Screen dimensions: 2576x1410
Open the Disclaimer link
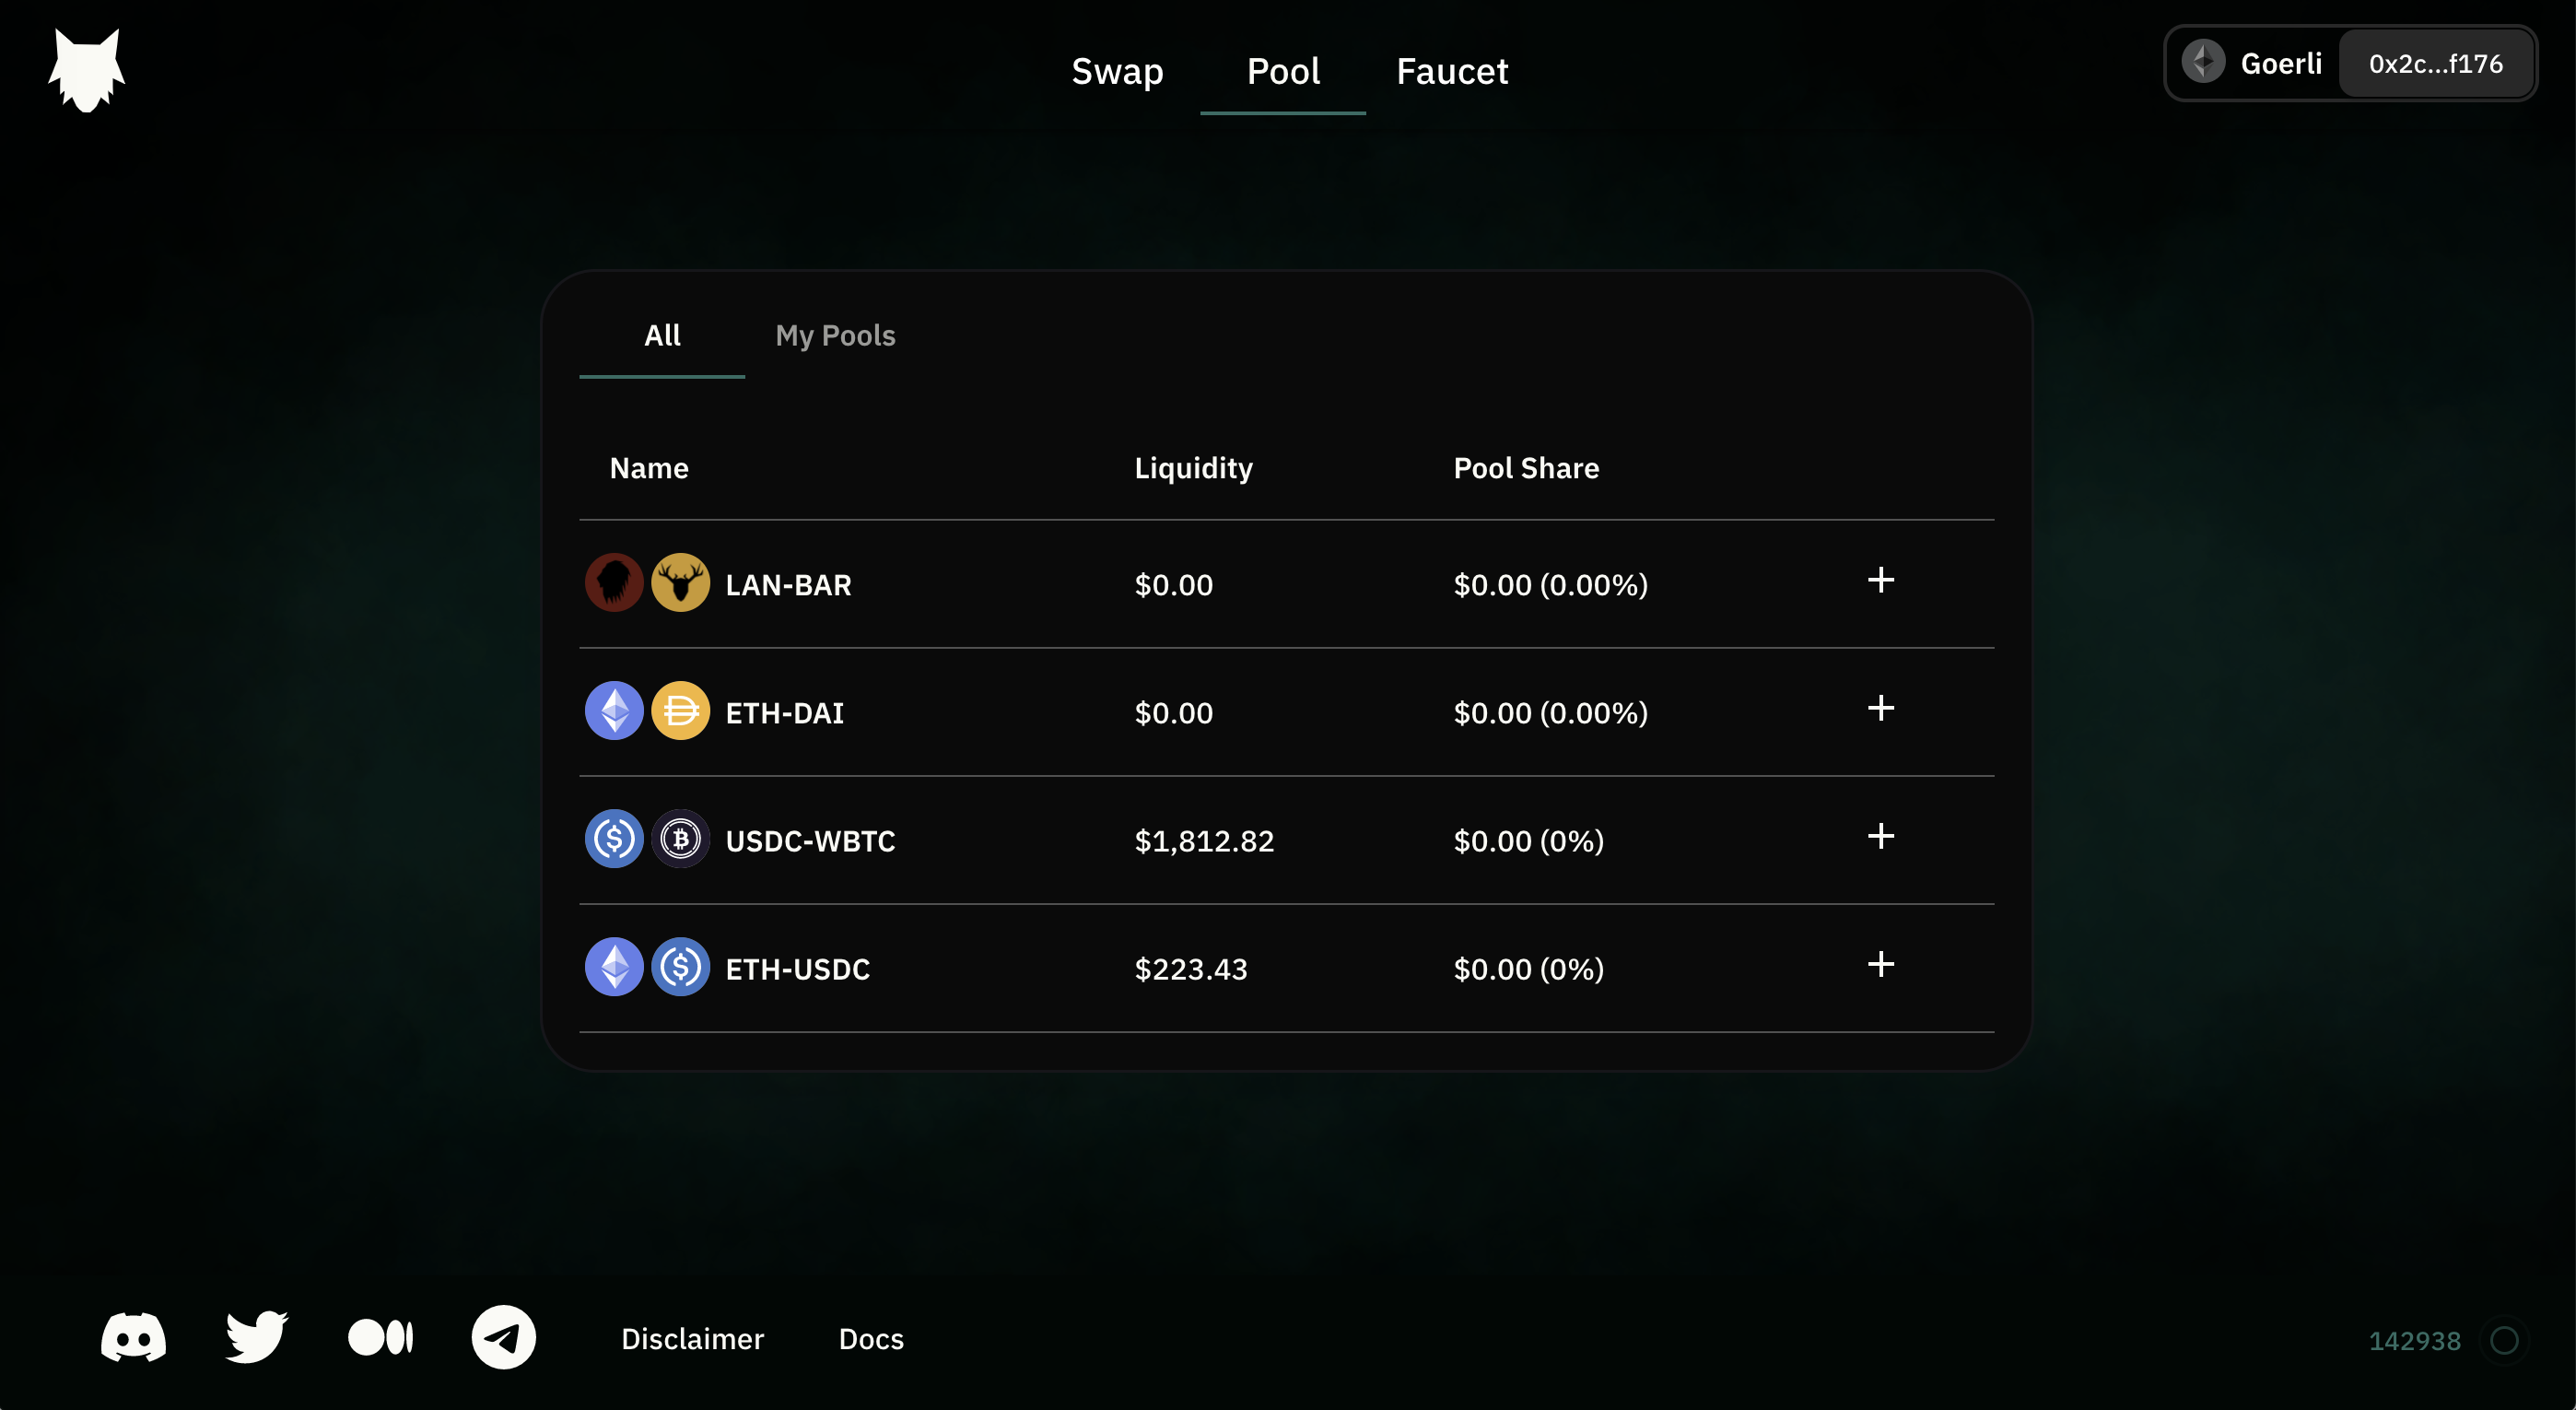tap(692, 1339)
